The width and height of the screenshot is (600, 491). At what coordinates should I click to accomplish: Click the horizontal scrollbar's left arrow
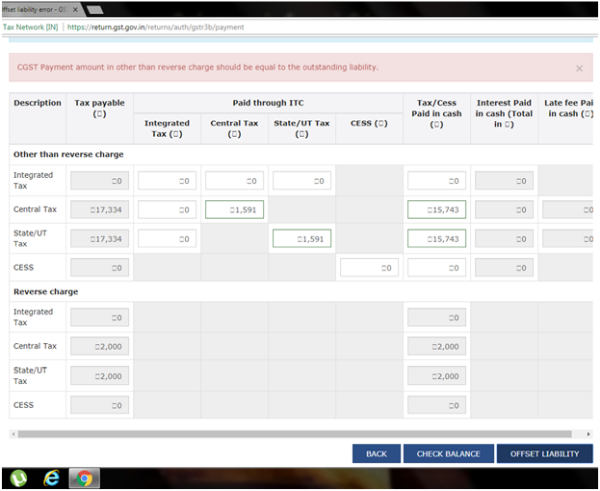[13, 434]
